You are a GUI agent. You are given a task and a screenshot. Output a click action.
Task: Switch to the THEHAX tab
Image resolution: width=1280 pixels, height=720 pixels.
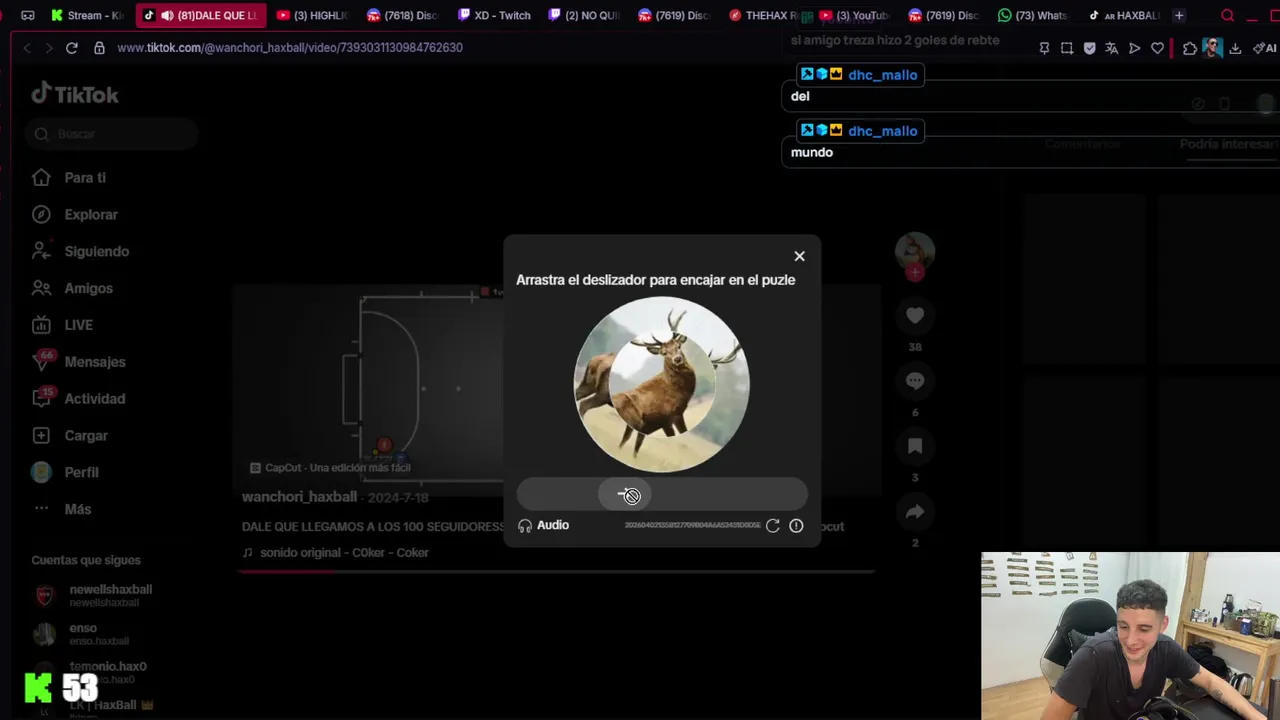tap(764, 15)
